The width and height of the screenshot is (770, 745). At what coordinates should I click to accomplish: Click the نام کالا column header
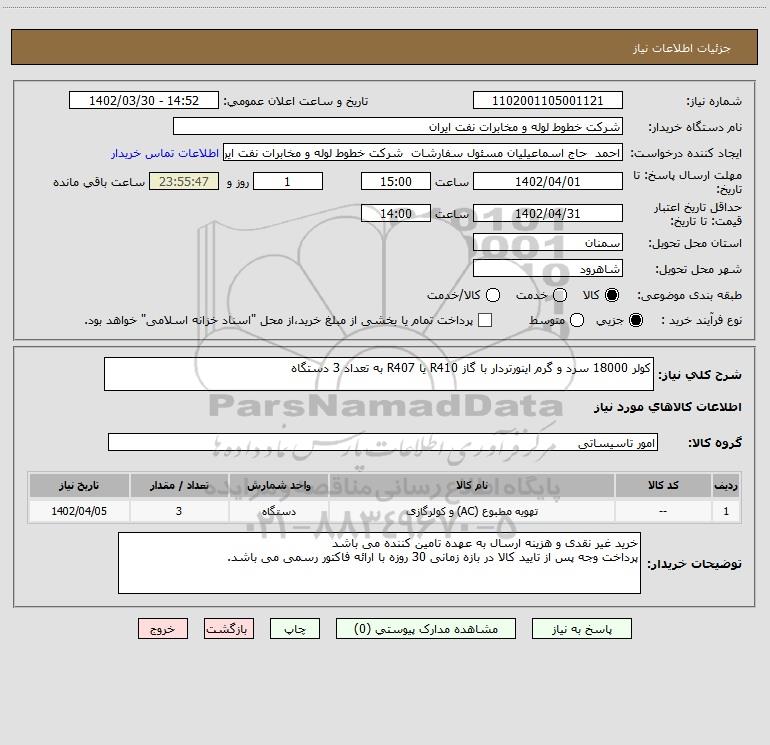[x=471, y=485]
